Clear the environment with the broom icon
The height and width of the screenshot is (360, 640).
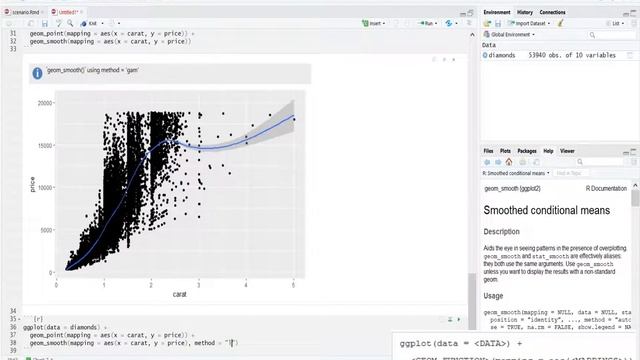tap(560, 23)
